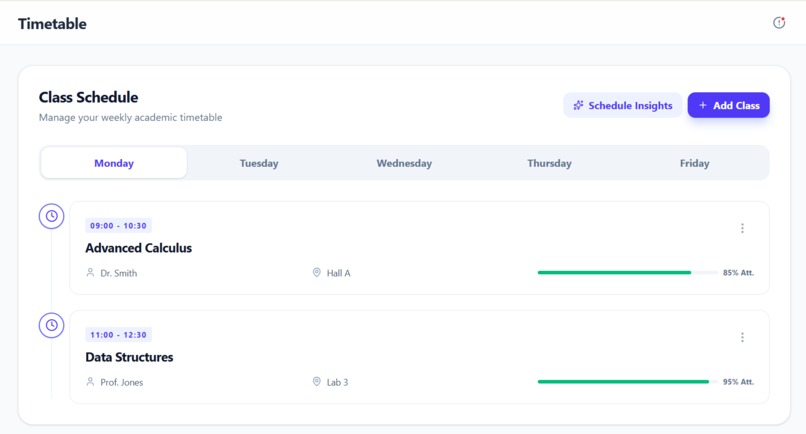Click the person icon next to Dr. Smith
The width and height of the screenshot is (806, 434).
click(x=90, y=273)
